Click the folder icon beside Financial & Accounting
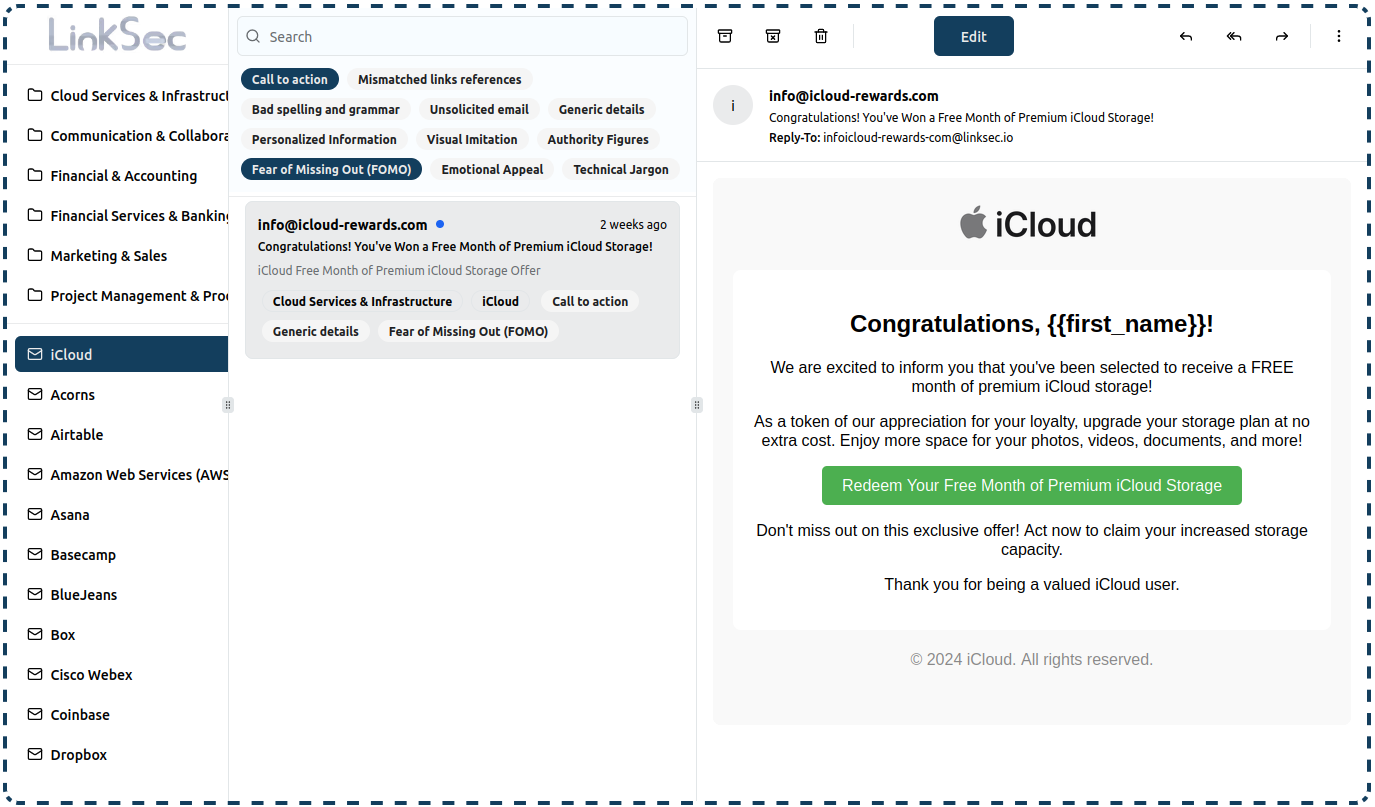The height and width of the screenshot is (807, 1375). 35,175
